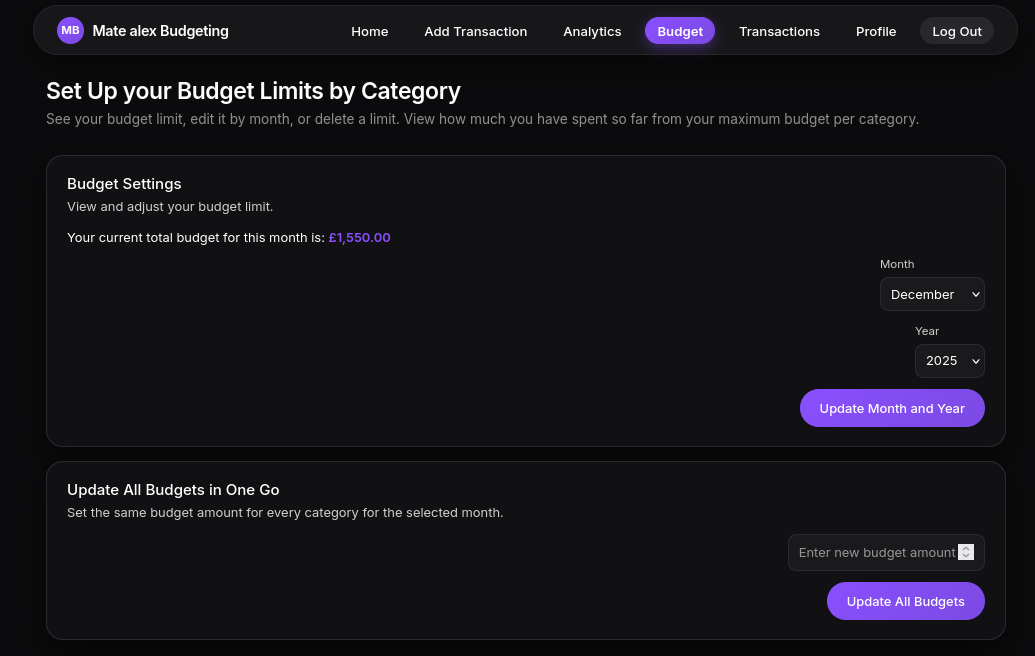1035x656 pixels.
Task: Click the Enter new budget amount field
Action: click(x=875, y=552)
